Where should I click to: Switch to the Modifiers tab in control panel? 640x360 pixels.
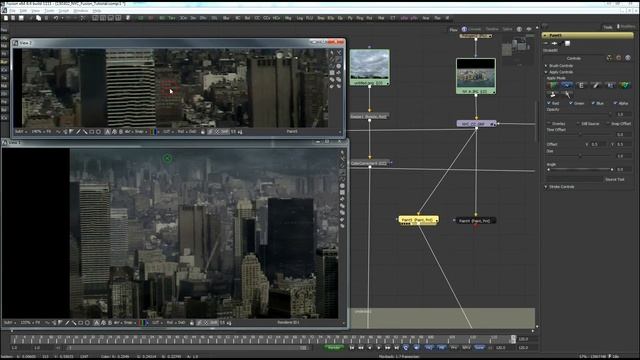coord(627,27)
